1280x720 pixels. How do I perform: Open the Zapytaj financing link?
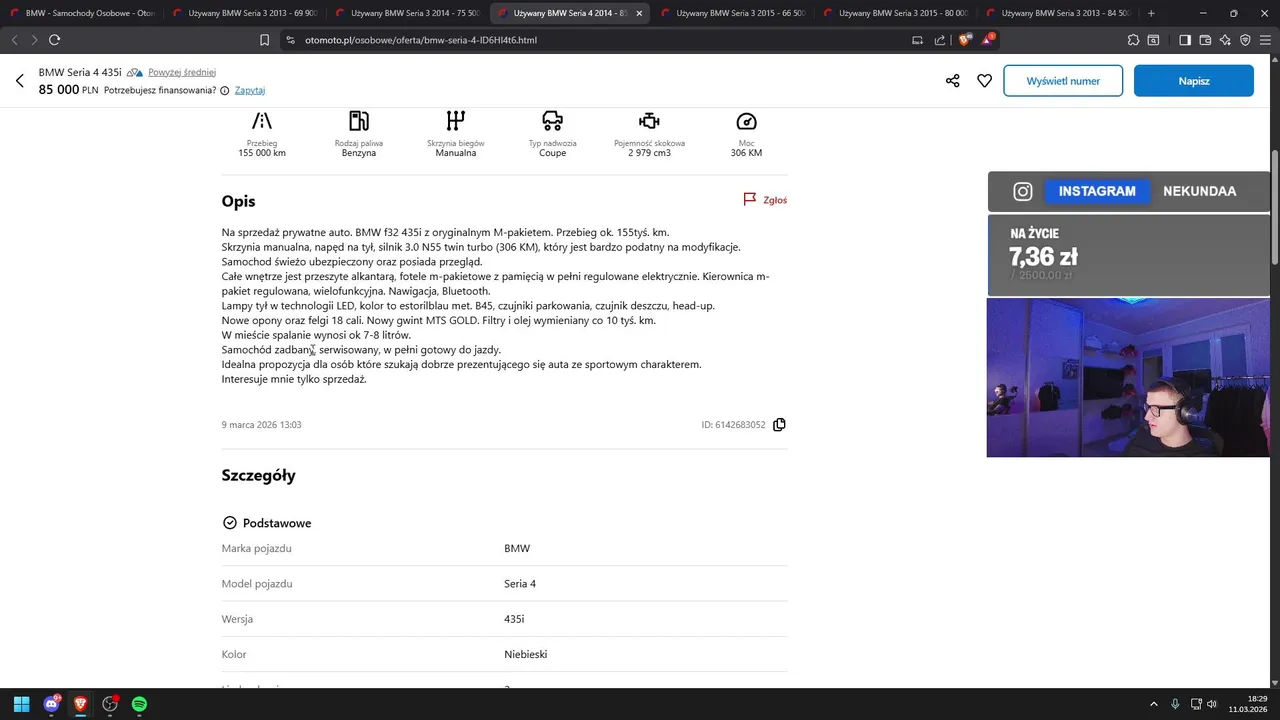pos(250,90)
